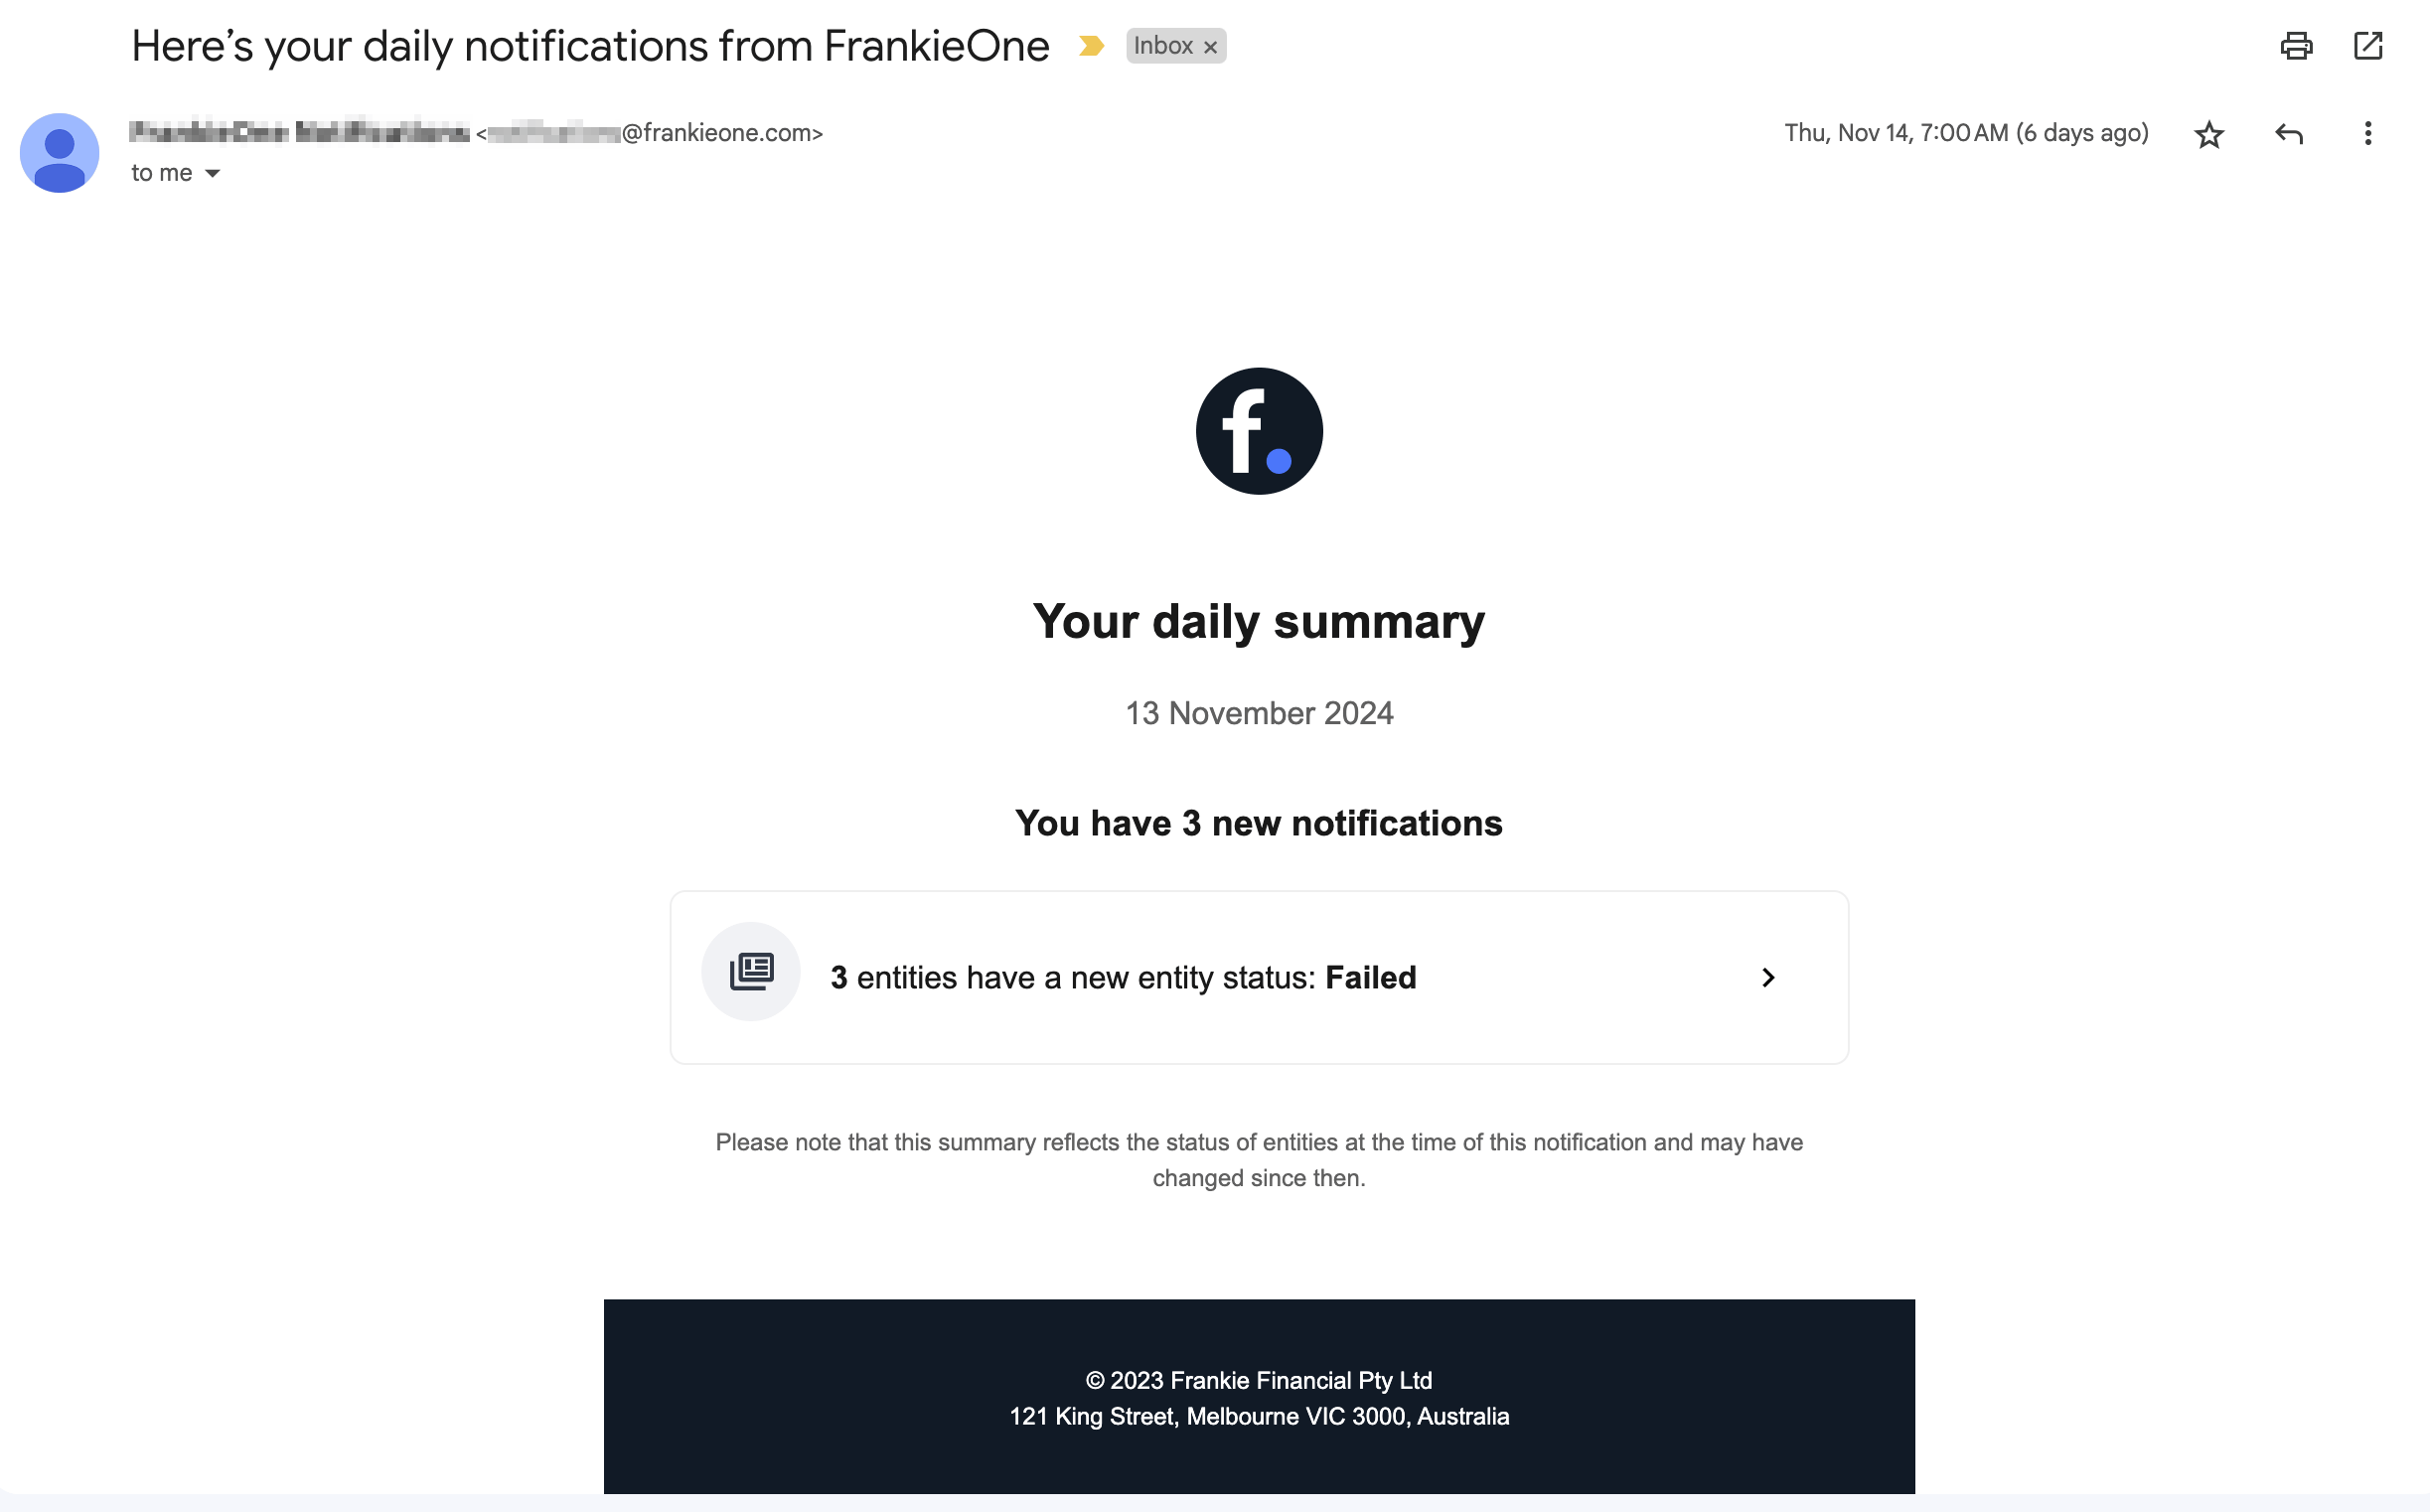Click the sender email address @frankieone.com
2430x1512 pixels.
tap(722, 133)
